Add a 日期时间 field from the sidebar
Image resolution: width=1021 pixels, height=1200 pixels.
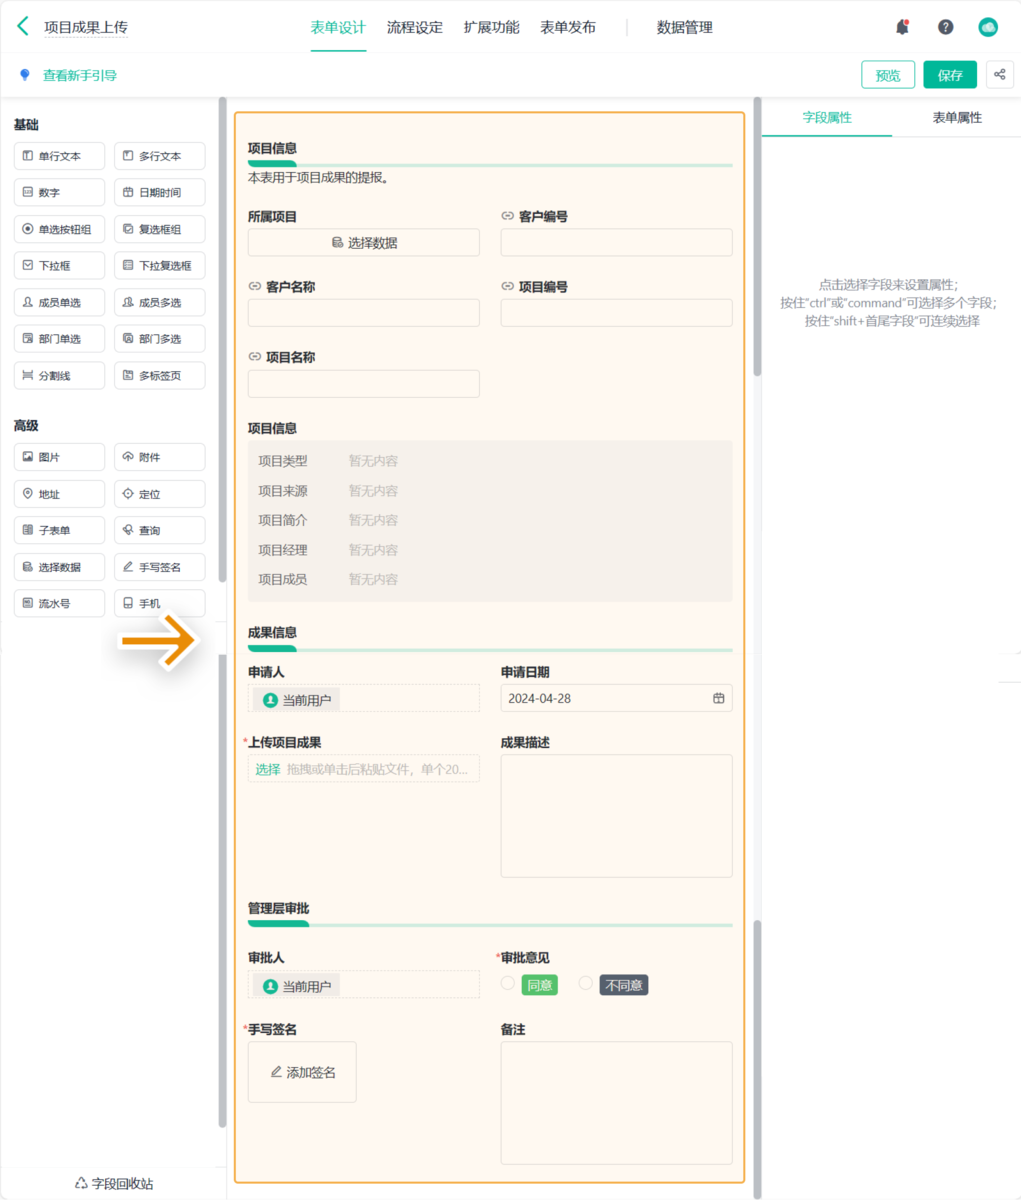pyautogui.click(x=159, y=192)
